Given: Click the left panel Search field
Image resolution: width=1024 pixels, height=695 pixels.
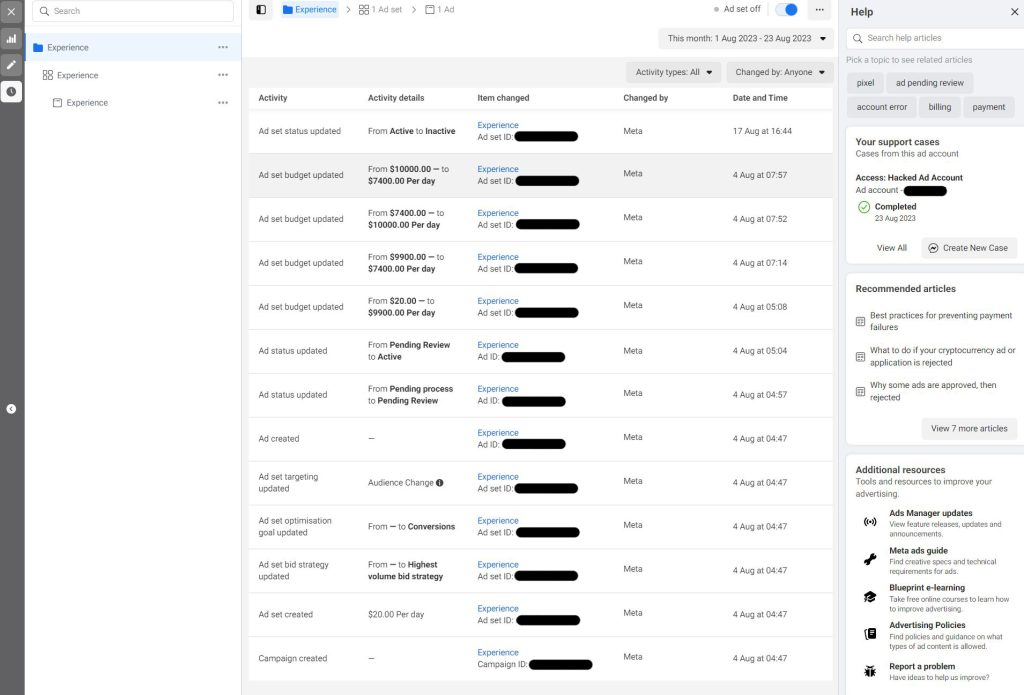Looking at the screenshot, I should pyautogui.click(x=133, y=11).
